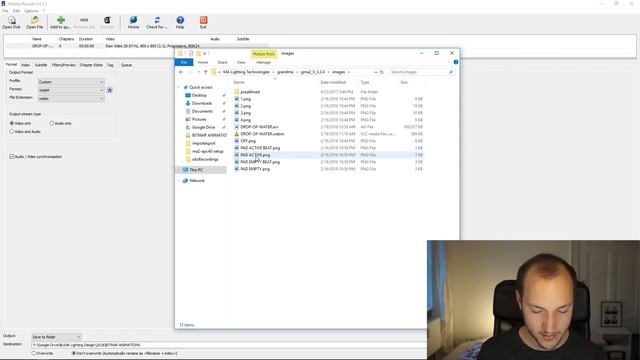Toggle Audio / Video synchronisation checkbox

click(12, 157)
